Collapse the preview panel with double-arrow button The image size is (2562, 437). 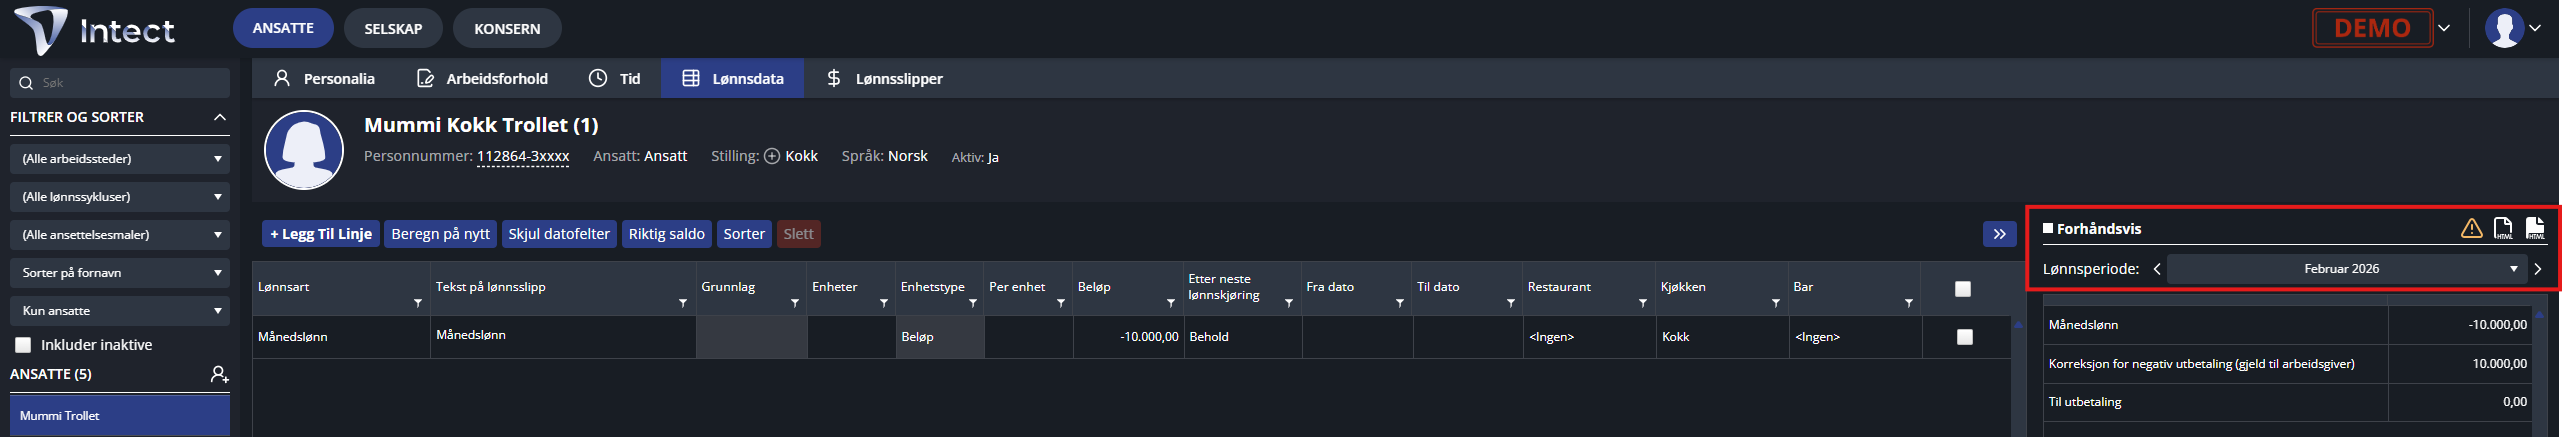(1999, 234)
